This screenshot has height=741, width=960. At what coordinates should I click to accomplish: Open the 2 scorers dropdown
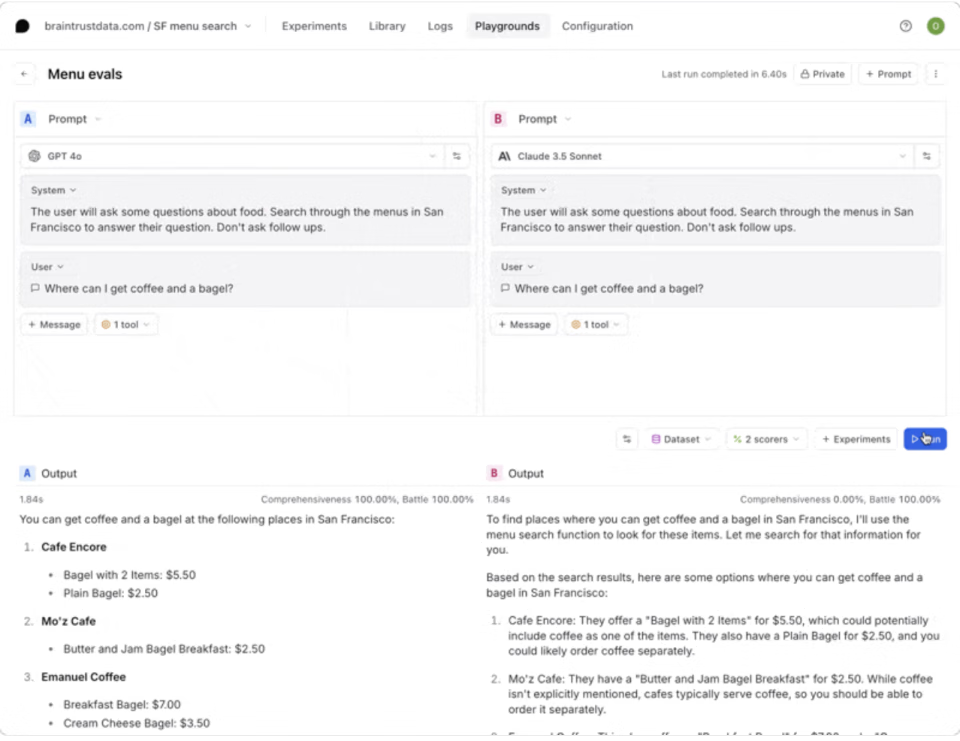[x=766, y=439]
